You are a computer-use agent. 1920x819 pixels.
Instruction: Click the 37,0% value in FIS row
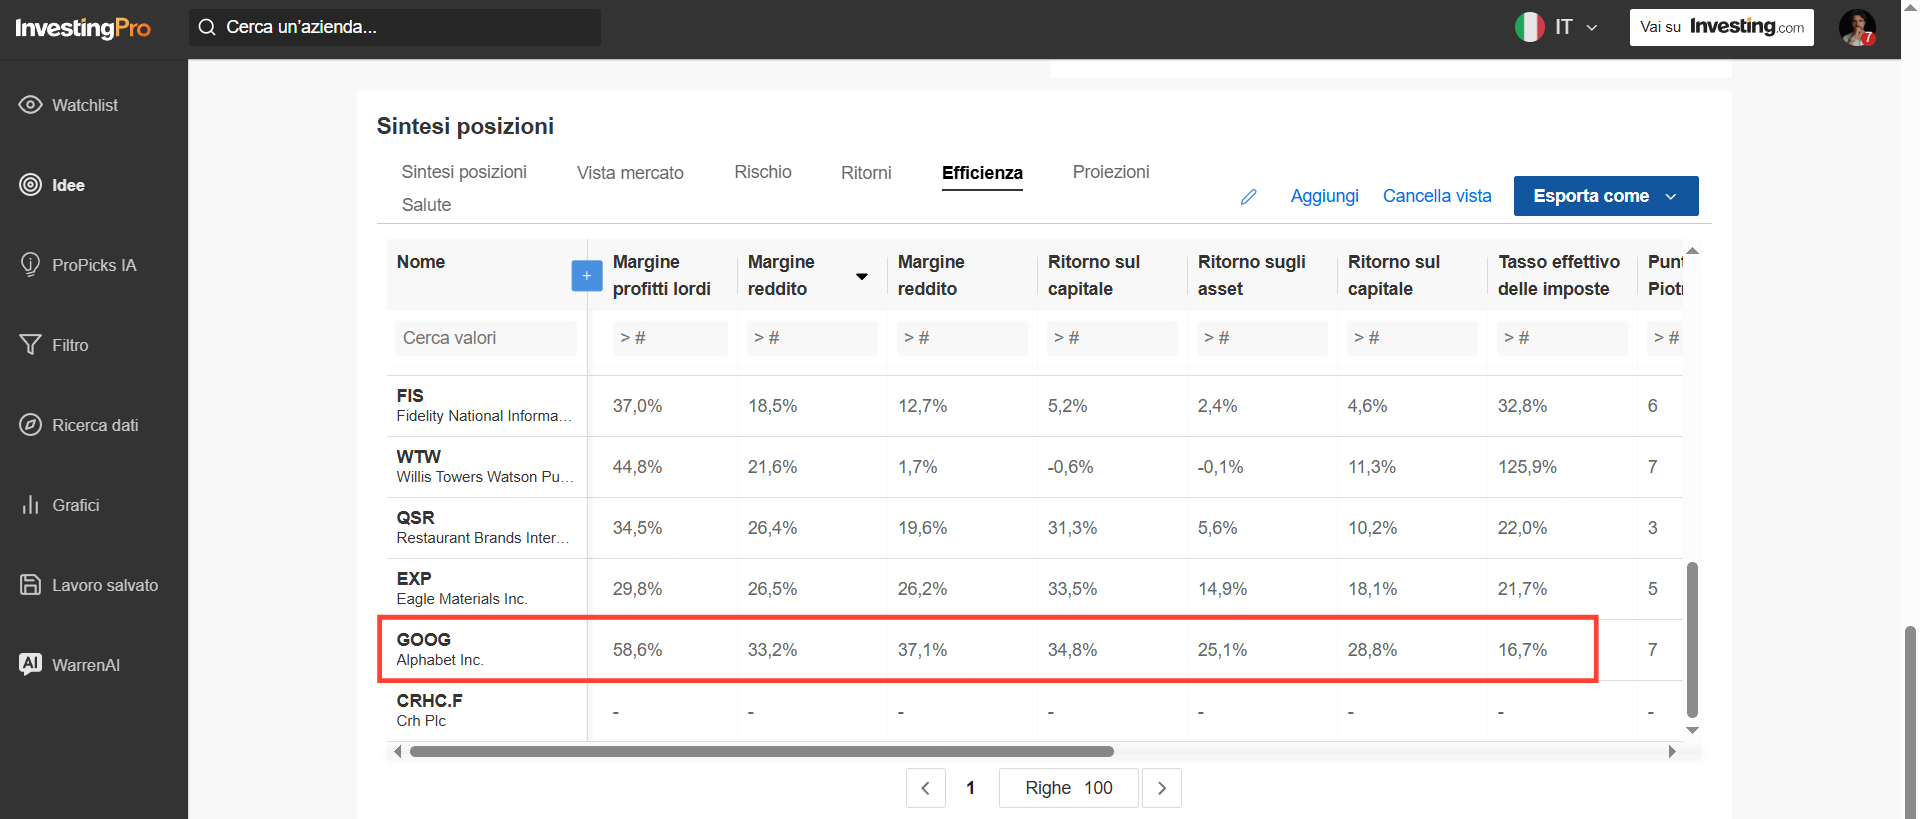(637, 406)
